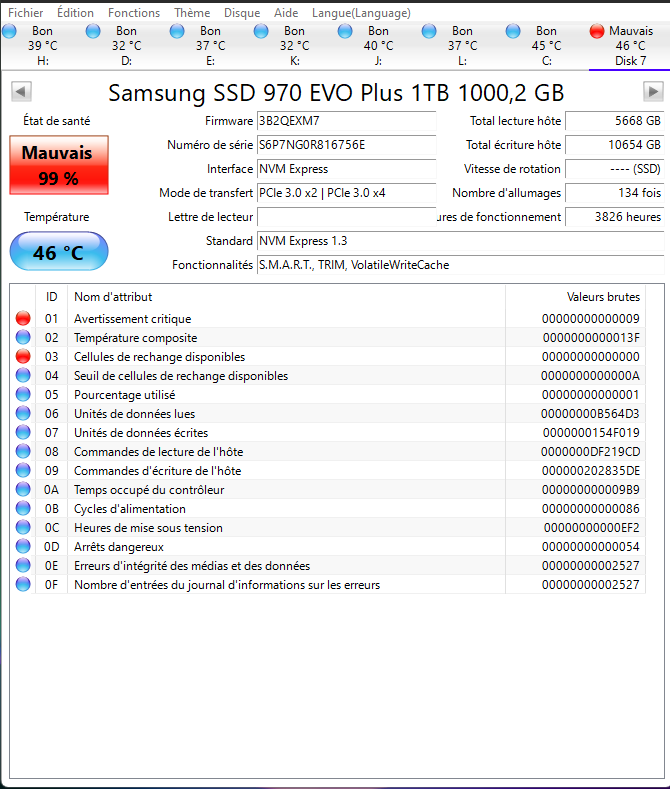
Task: Click red status icon for Avertissement critique
Action: (x=23, y=318)
